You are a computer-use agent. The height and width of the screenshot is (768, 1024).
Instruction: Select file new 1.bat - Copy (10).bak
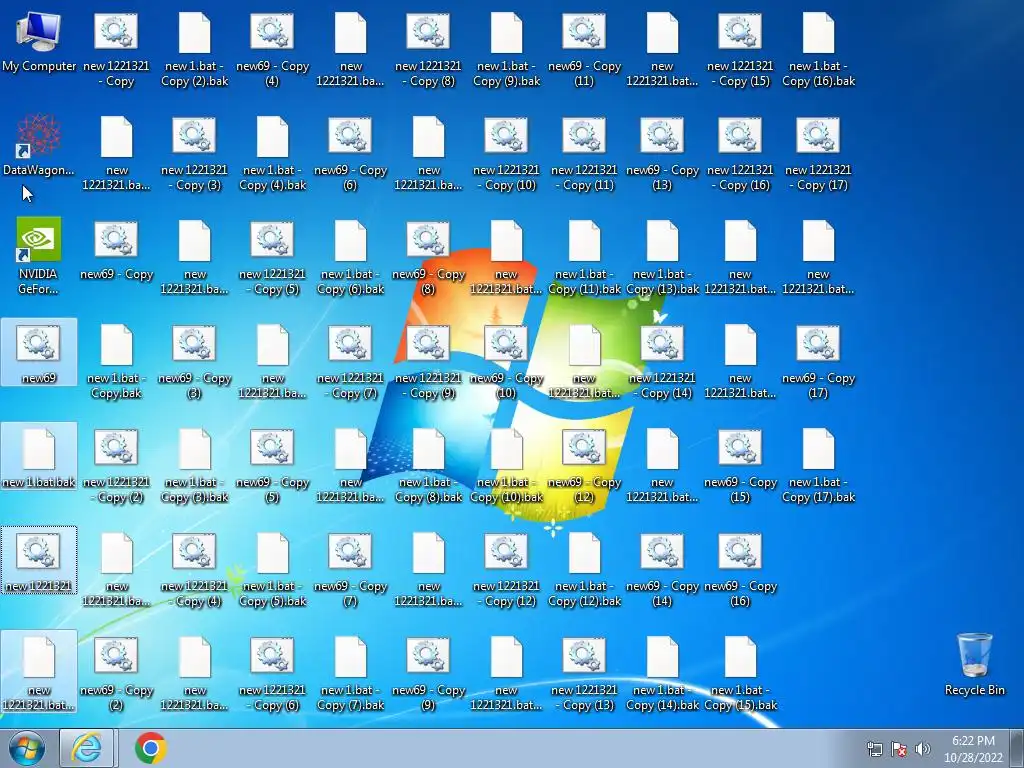click(x=506, y=465)
